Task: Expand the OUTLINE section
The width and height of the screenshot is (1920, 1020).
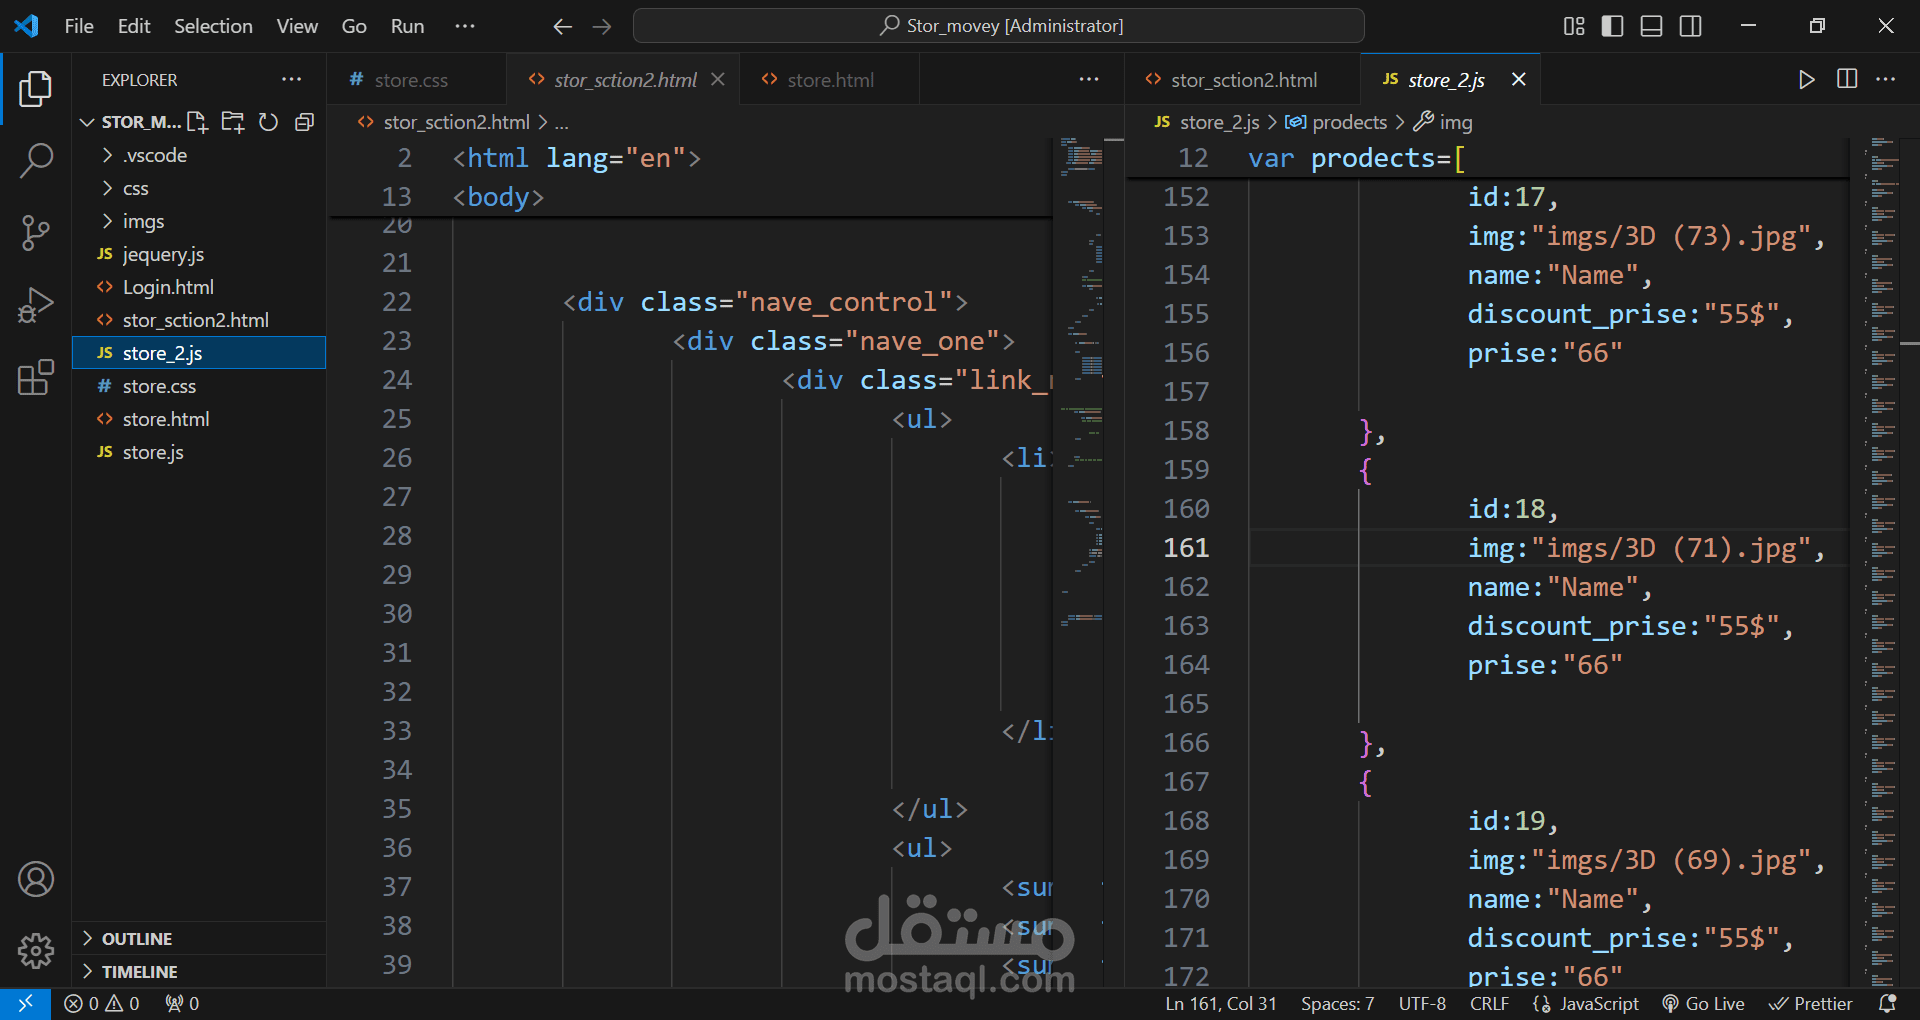Action: click(199, 938)
